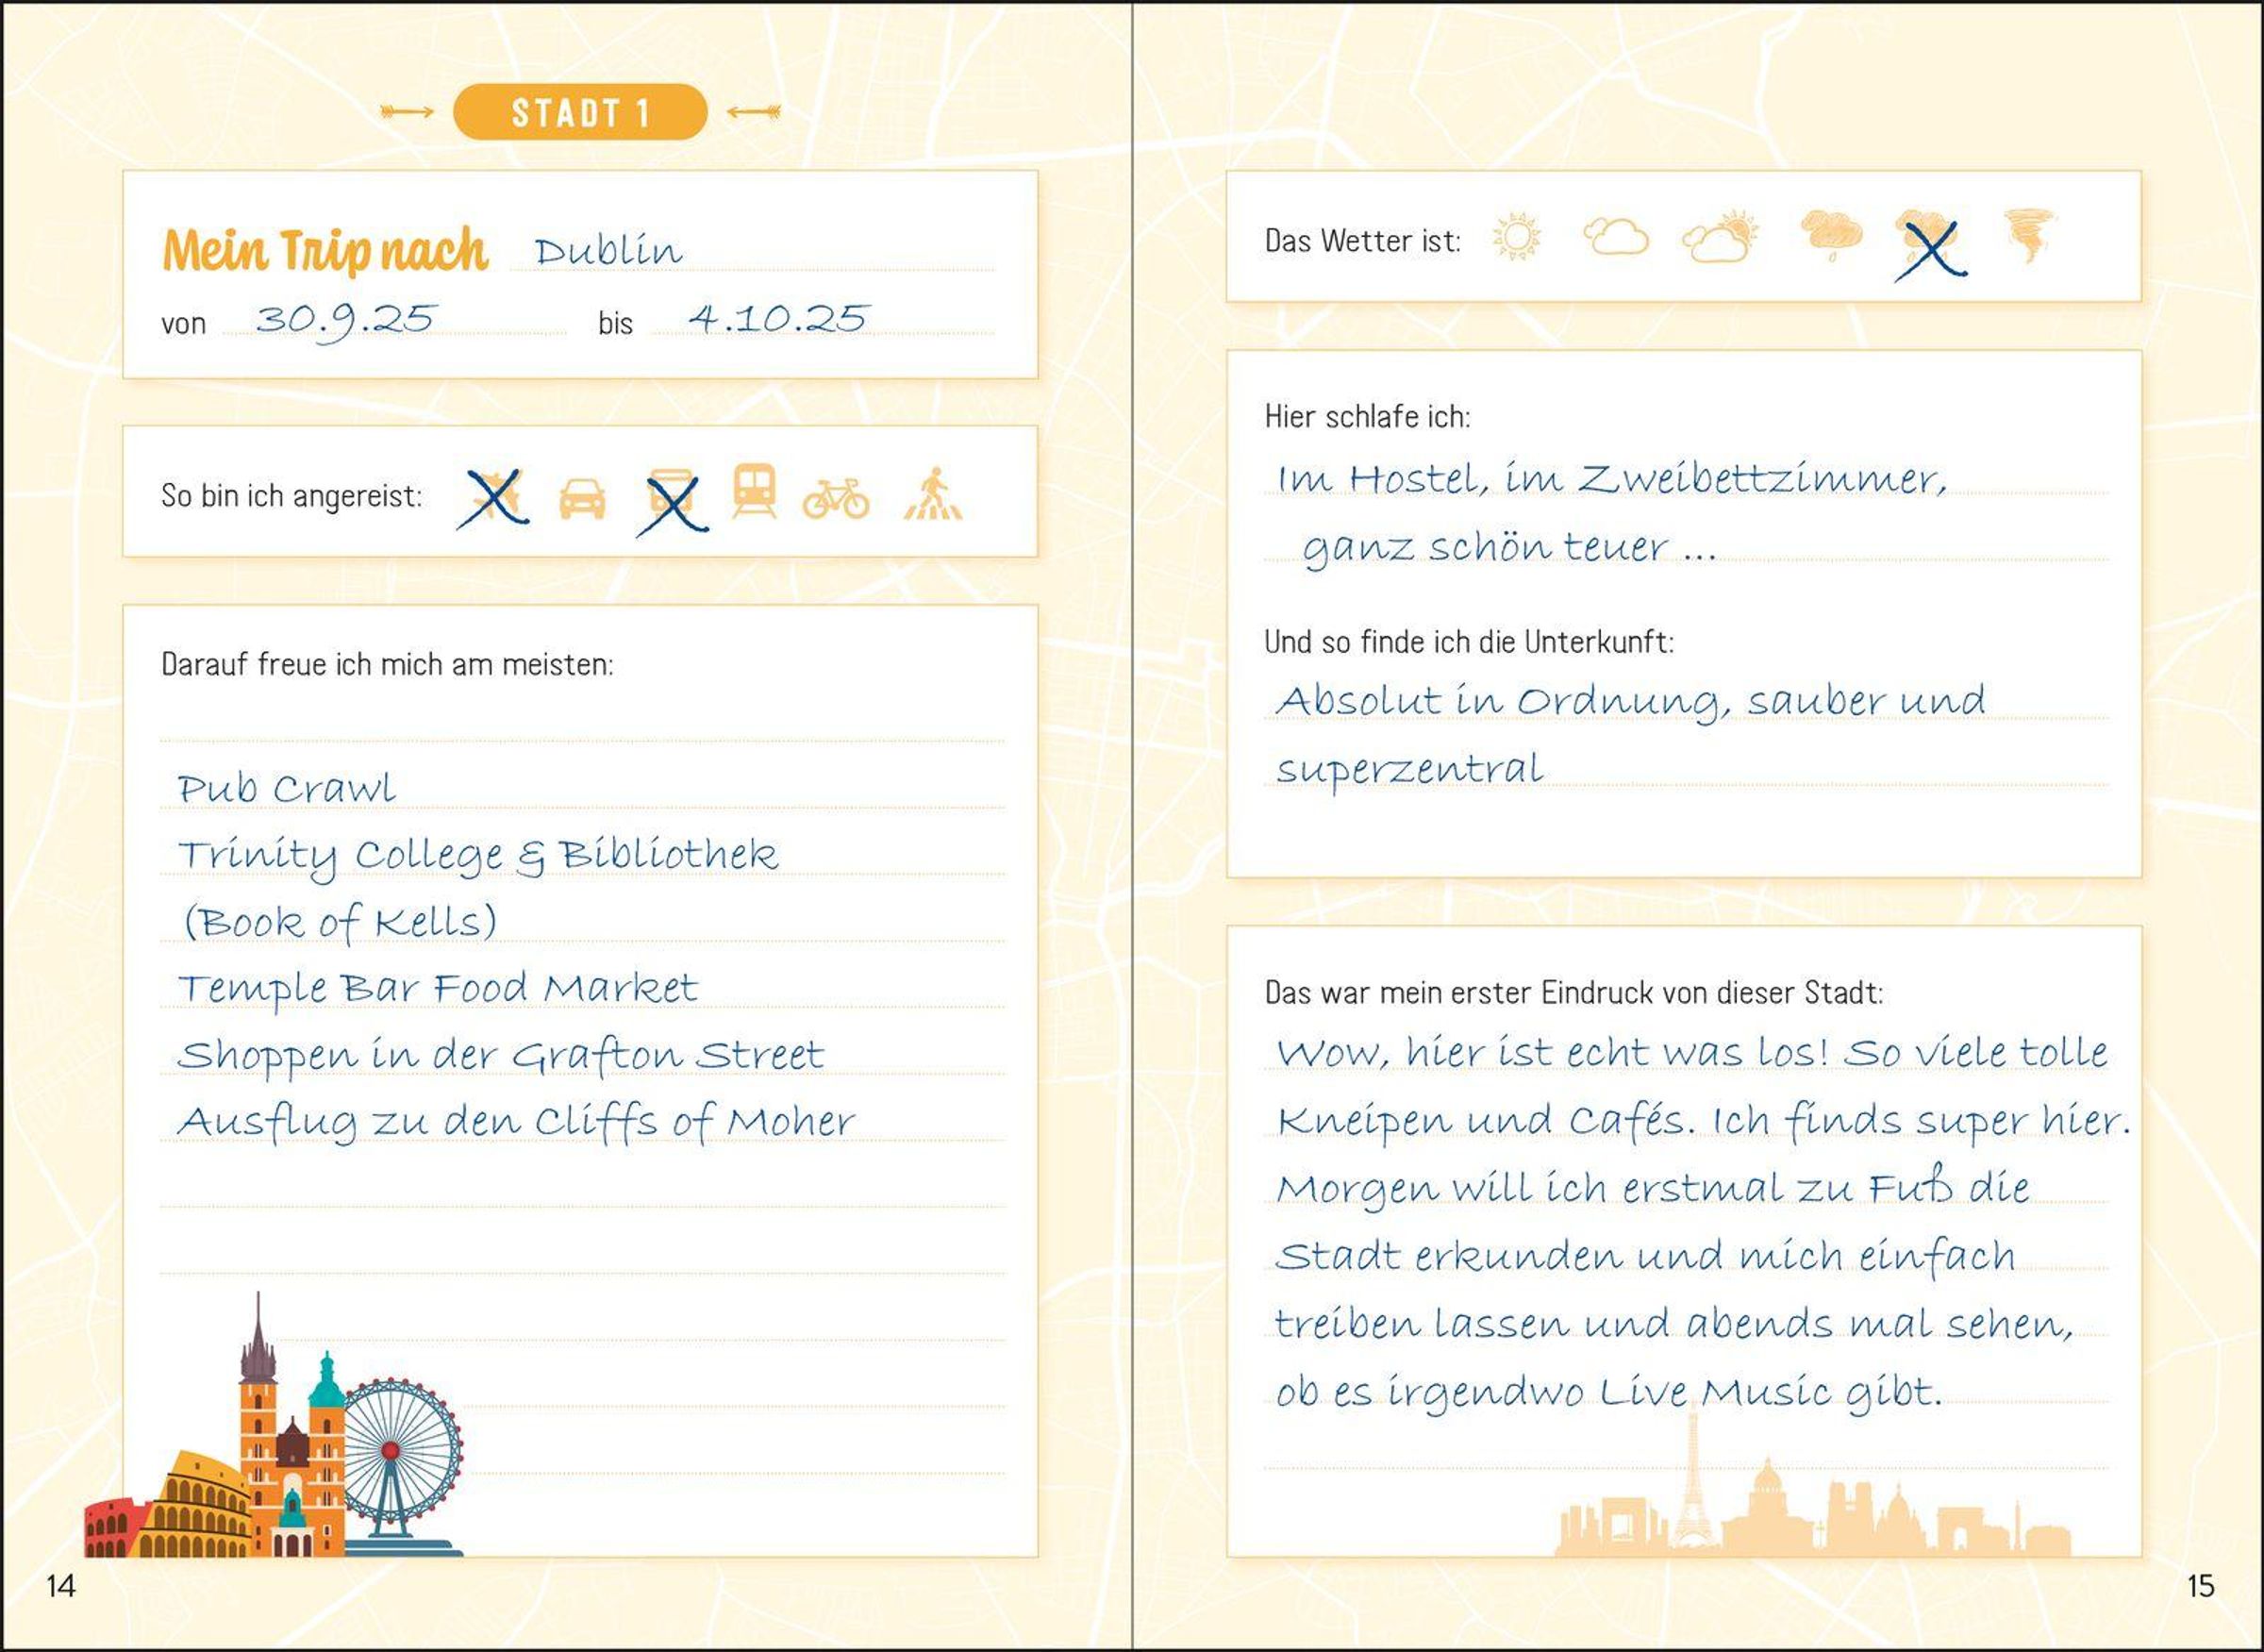Screen dimensions: 2264x1652
Task: Pick the partly sunny cloud icon
Action: [1720, 238]
